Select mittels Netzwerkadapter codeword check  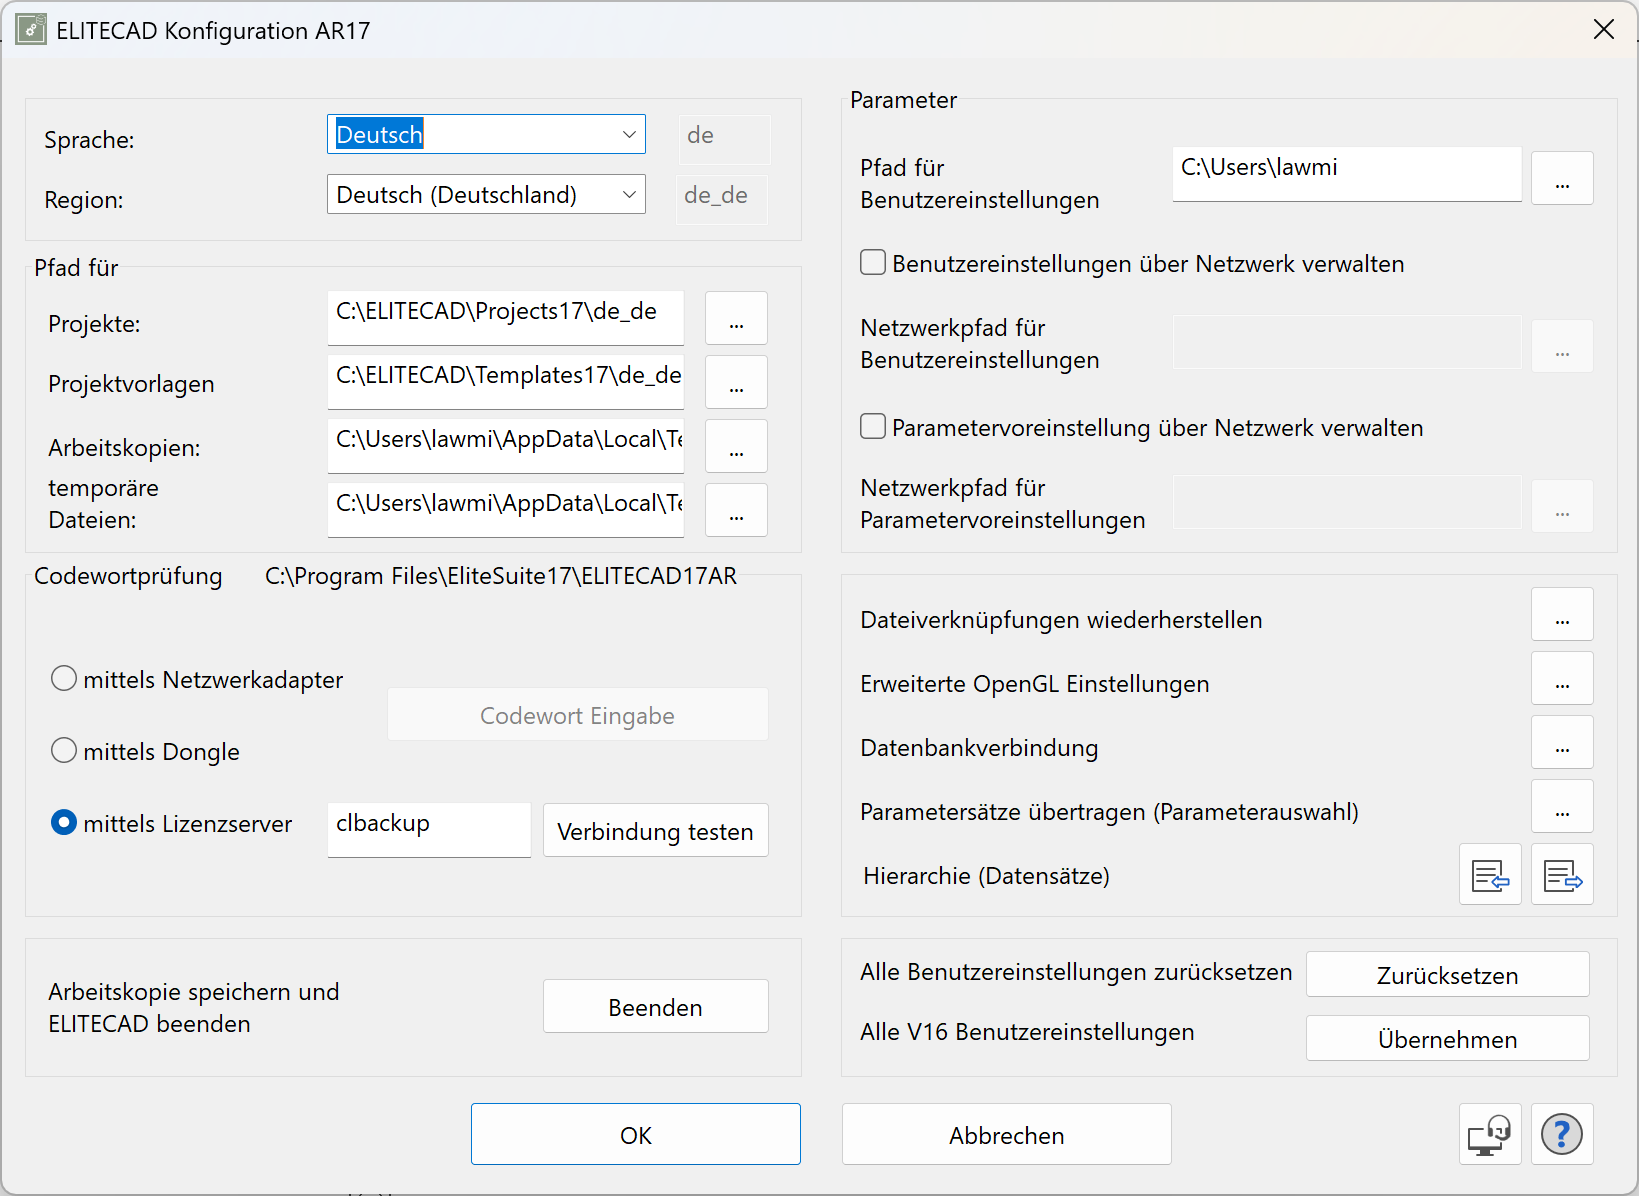pyautogui.click(x=63, y=678)
